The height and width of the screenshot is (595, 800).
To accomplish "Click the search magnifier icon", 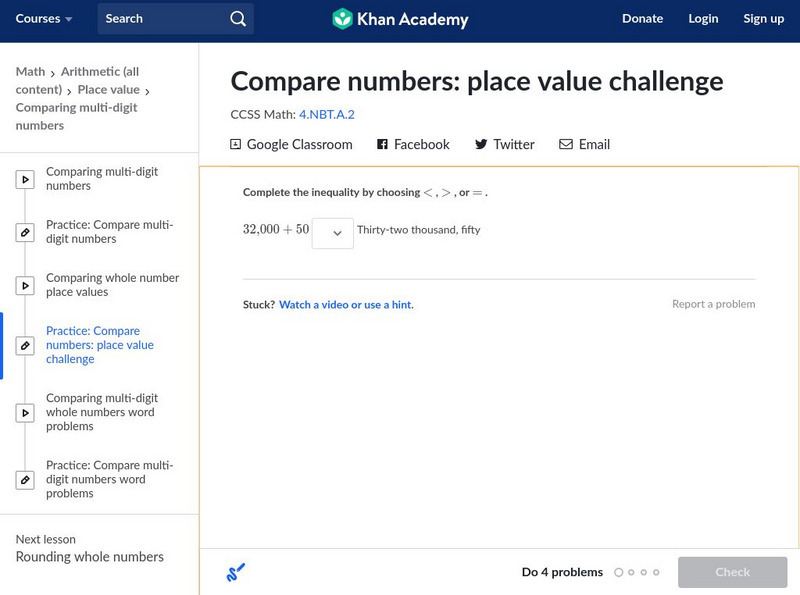I will pos(237,19).
